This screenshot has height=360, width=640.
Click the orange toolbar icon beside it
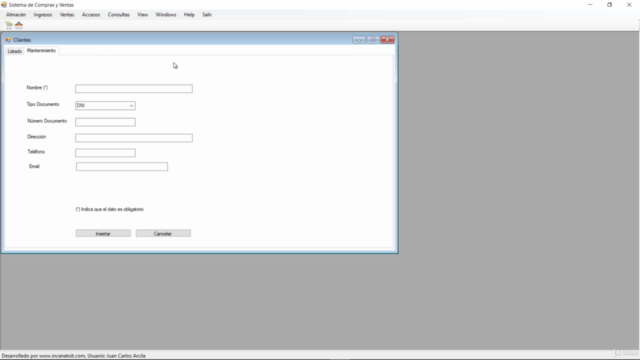[19, 25]
